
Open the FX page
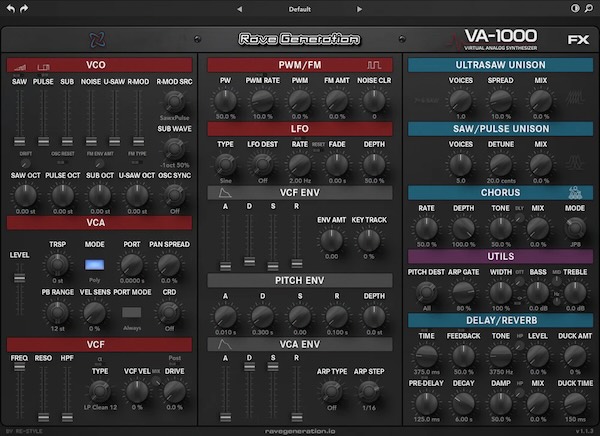click(x=578, y=40)
